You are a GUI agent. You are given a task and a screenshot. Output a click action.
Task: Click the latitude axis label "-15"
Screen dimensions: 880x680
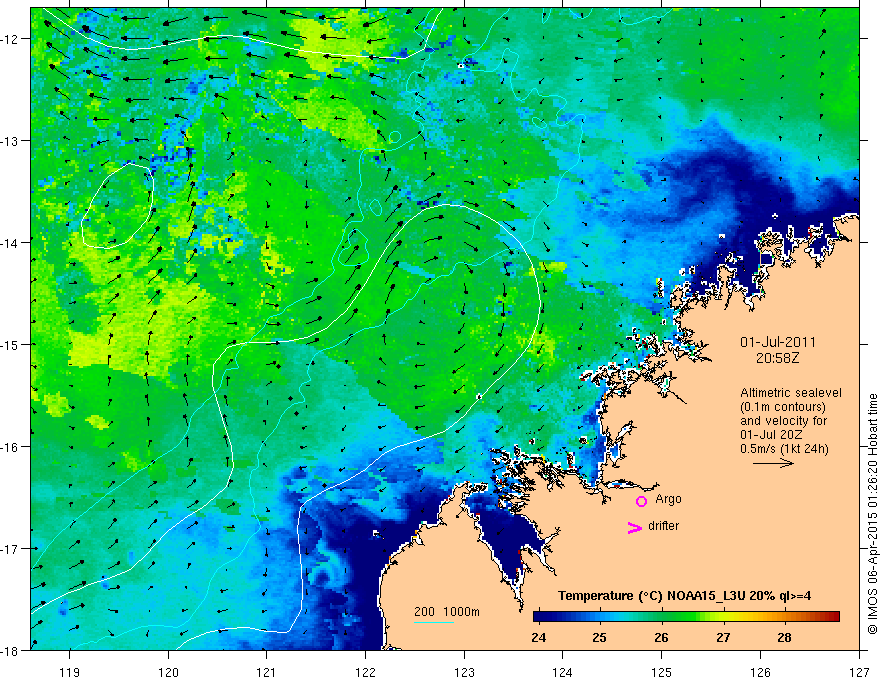[x=10, y=344]
